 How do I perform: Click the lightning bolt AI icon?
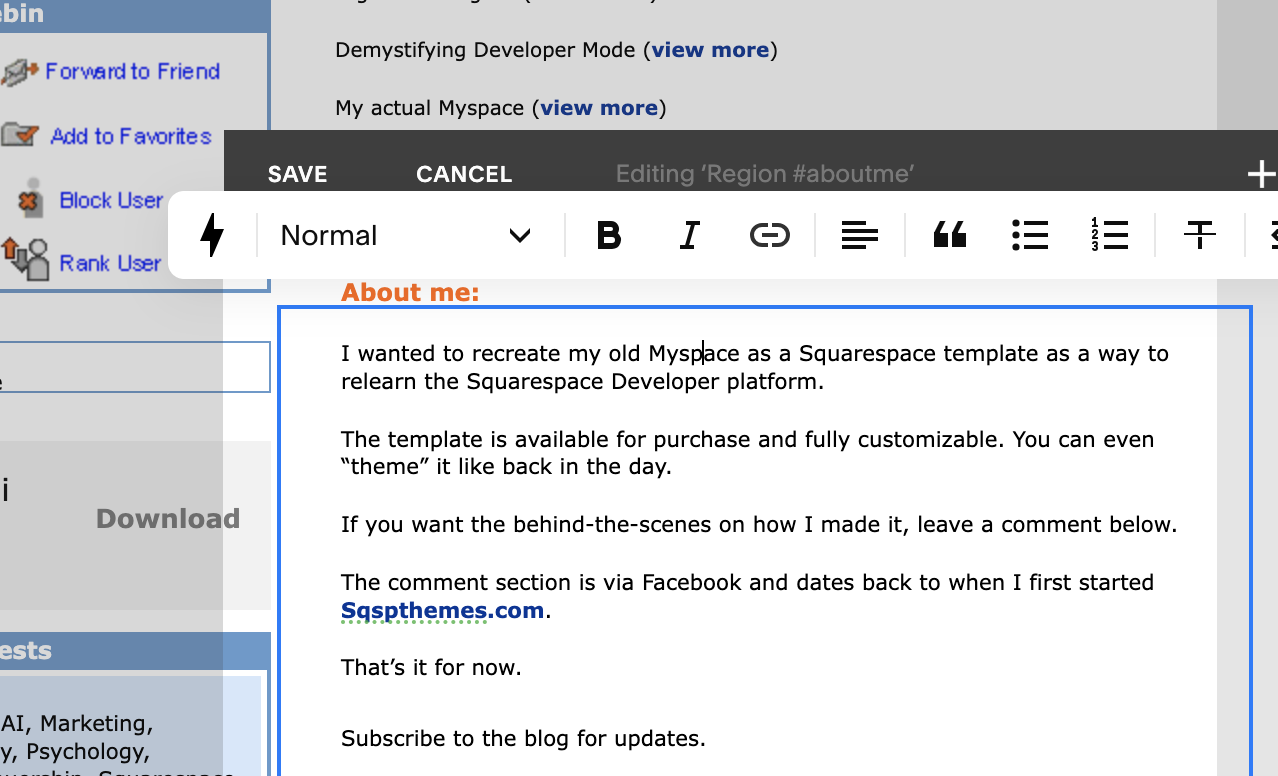click(212, 236)
